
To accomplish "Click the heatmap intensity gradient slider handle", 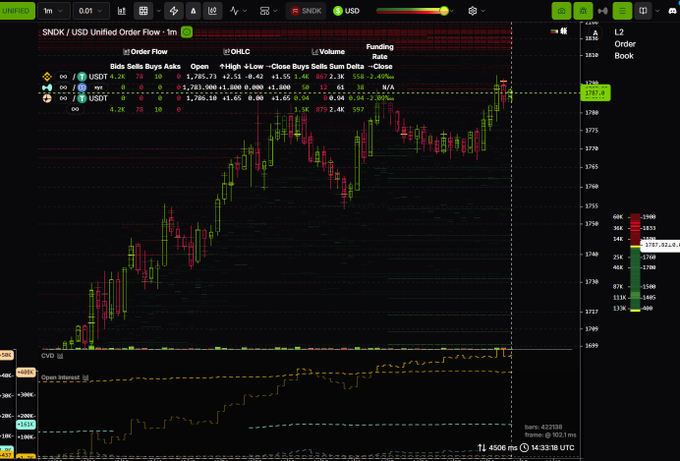I will click(444, 11).
